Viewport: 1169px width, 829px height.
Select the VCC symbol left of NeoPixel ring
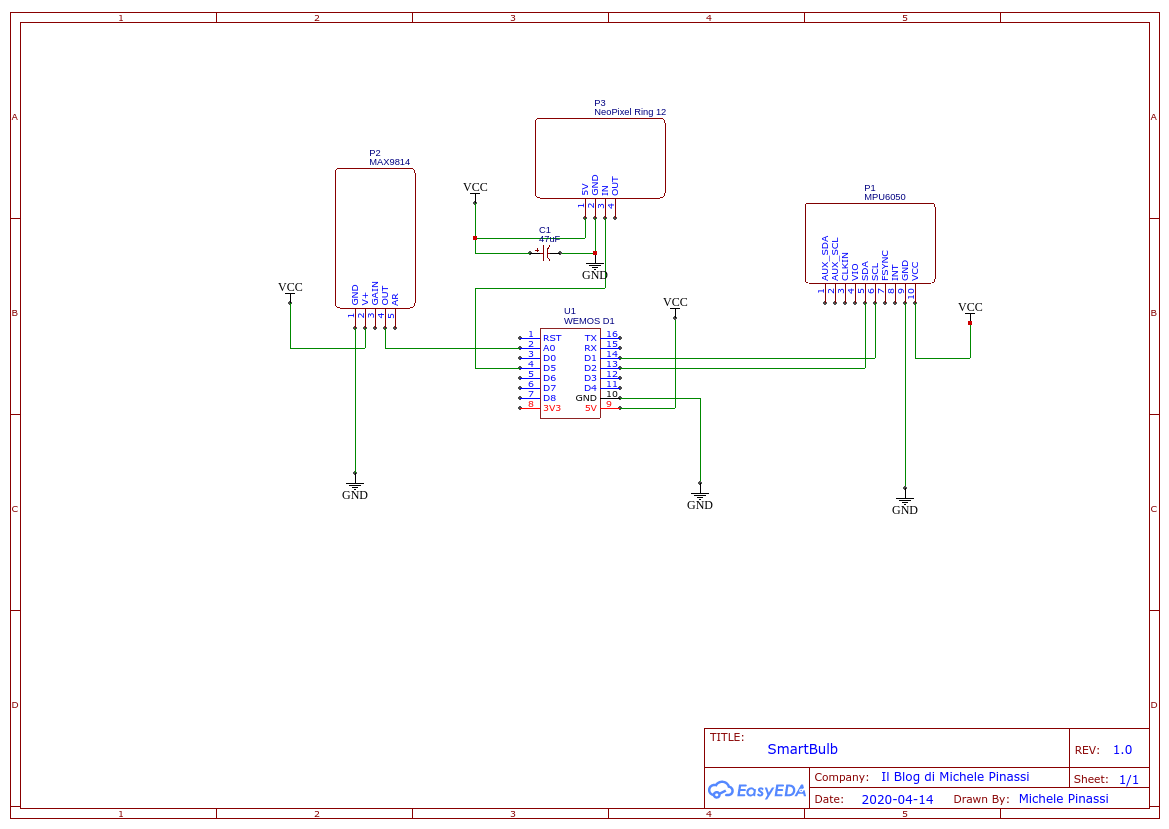[476, 192]
